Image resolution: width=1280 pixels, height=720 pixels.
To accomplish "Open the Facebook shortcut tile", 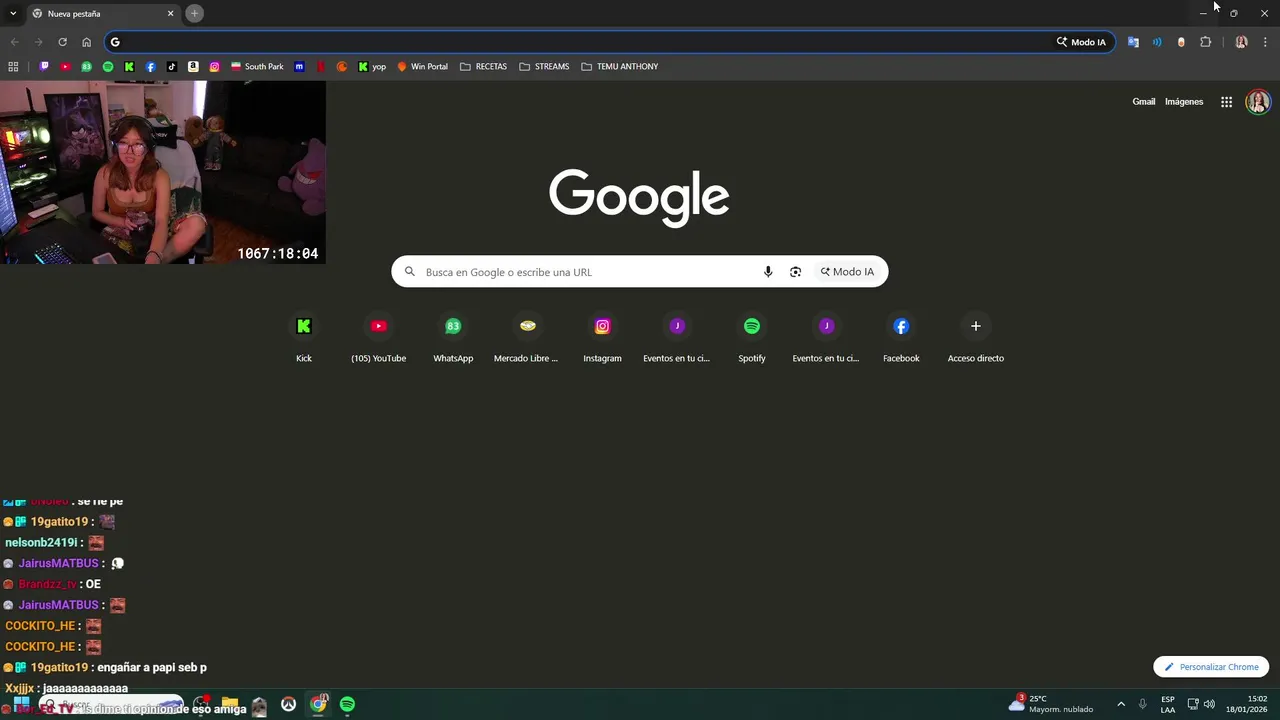I will (901, 338).
